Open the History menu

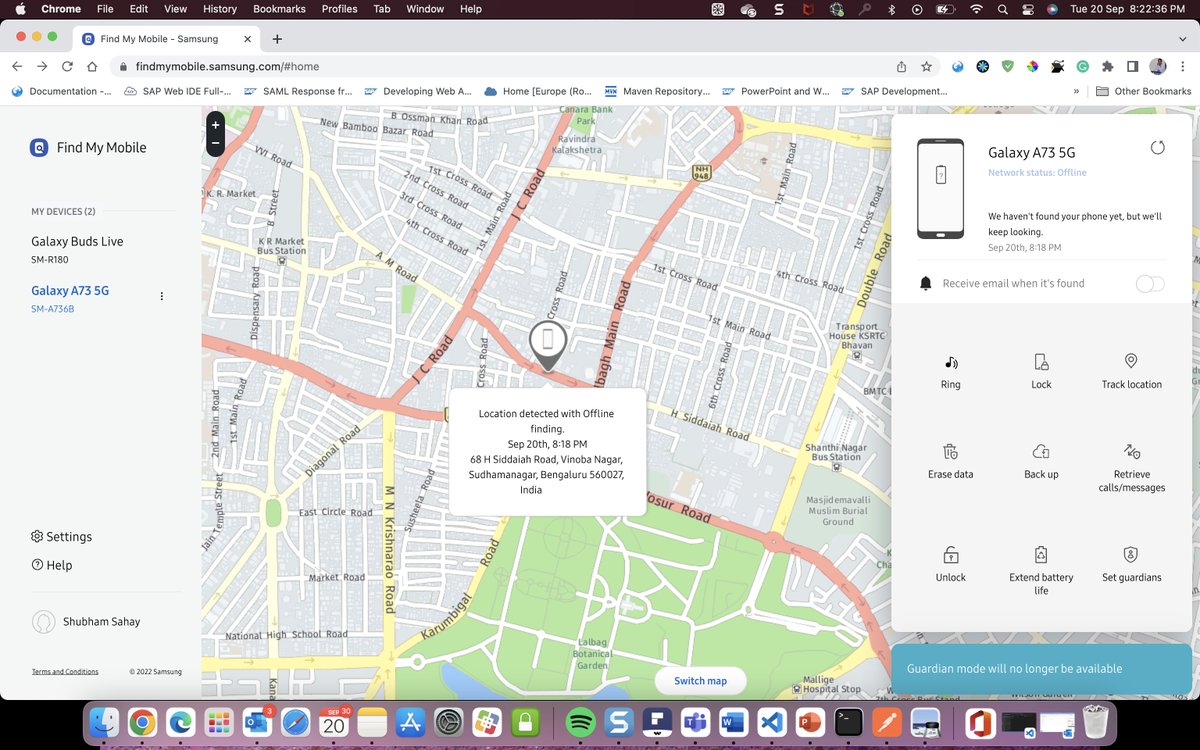(x=220, y=9)
